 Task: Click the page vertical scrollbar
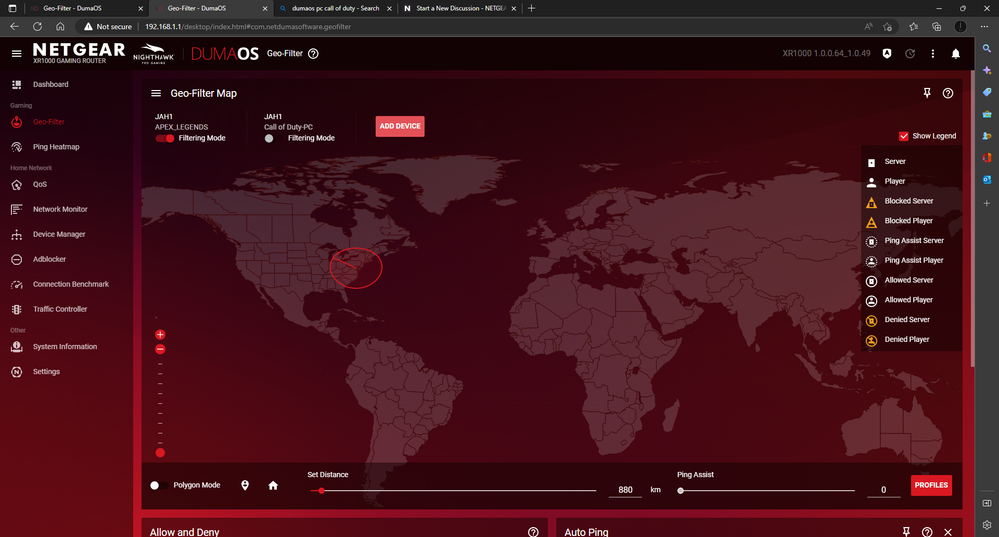tap(972, 218)
